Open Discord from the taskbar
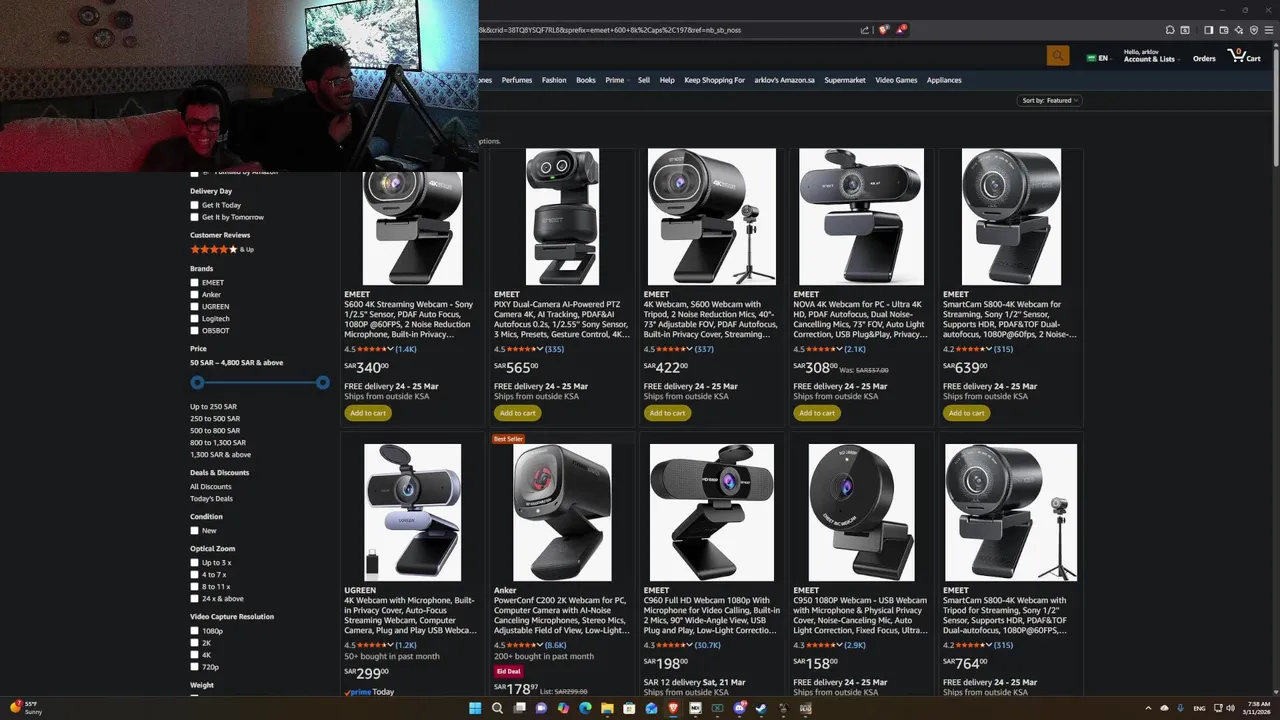 click(x=739, y=708)
